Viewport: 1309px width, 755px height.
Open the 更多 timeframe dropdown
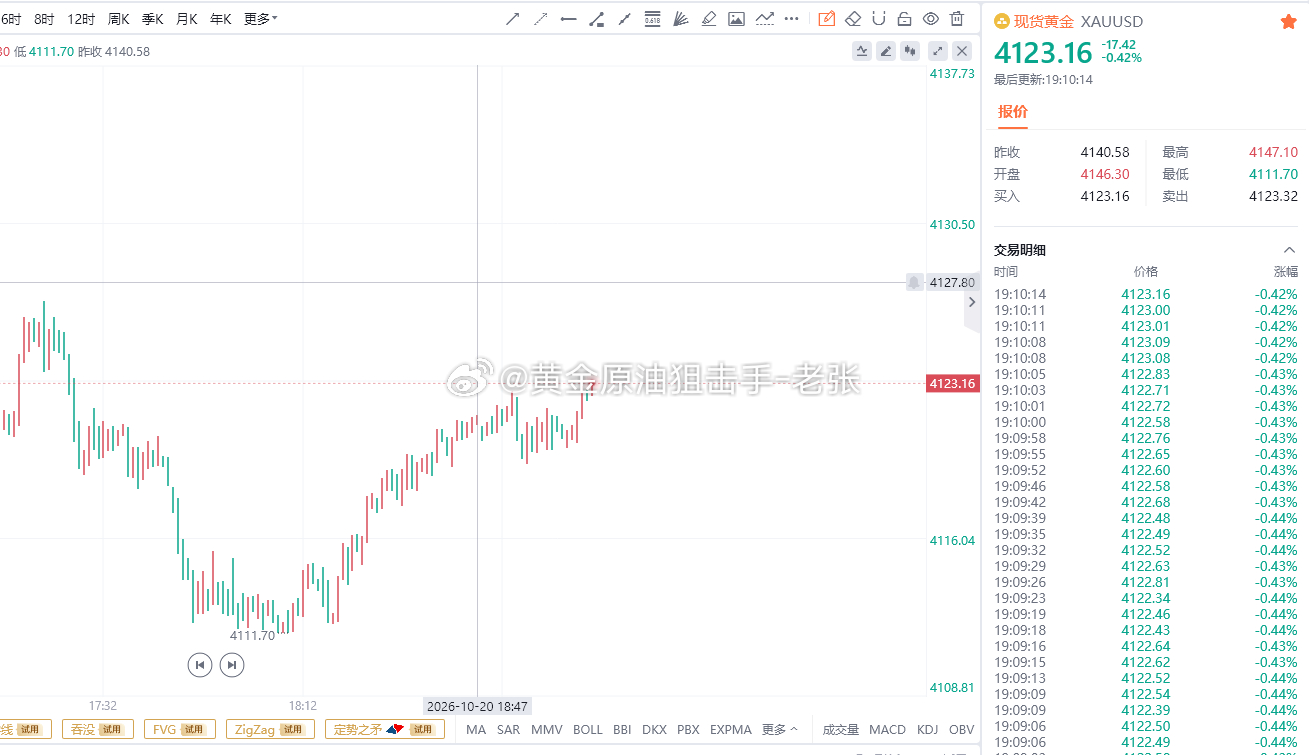[x=261, y=19]
